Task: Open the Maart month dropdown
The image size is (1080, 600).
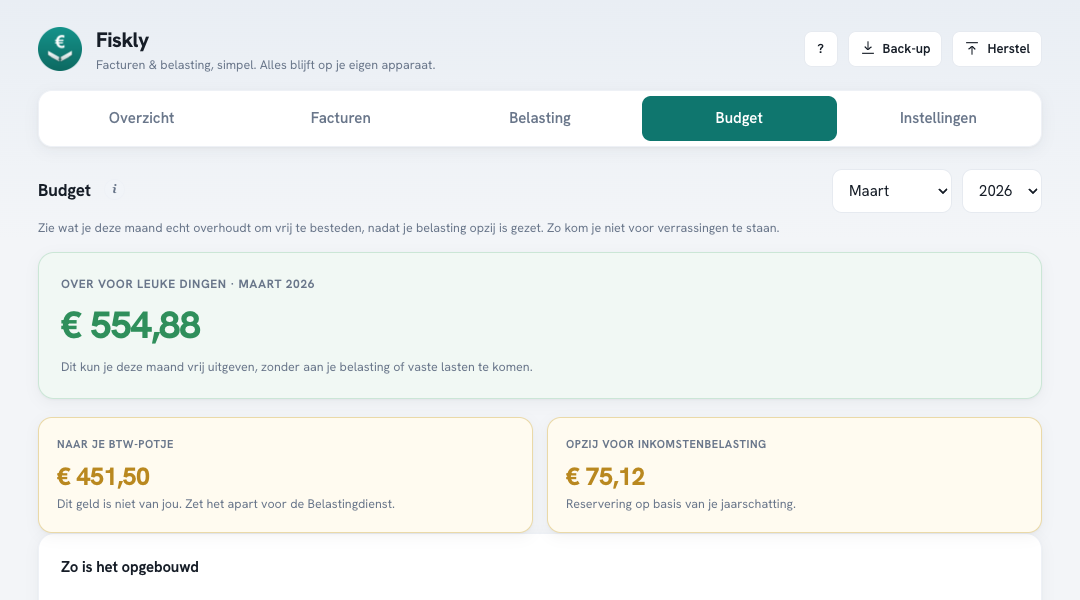Action: 892,191
